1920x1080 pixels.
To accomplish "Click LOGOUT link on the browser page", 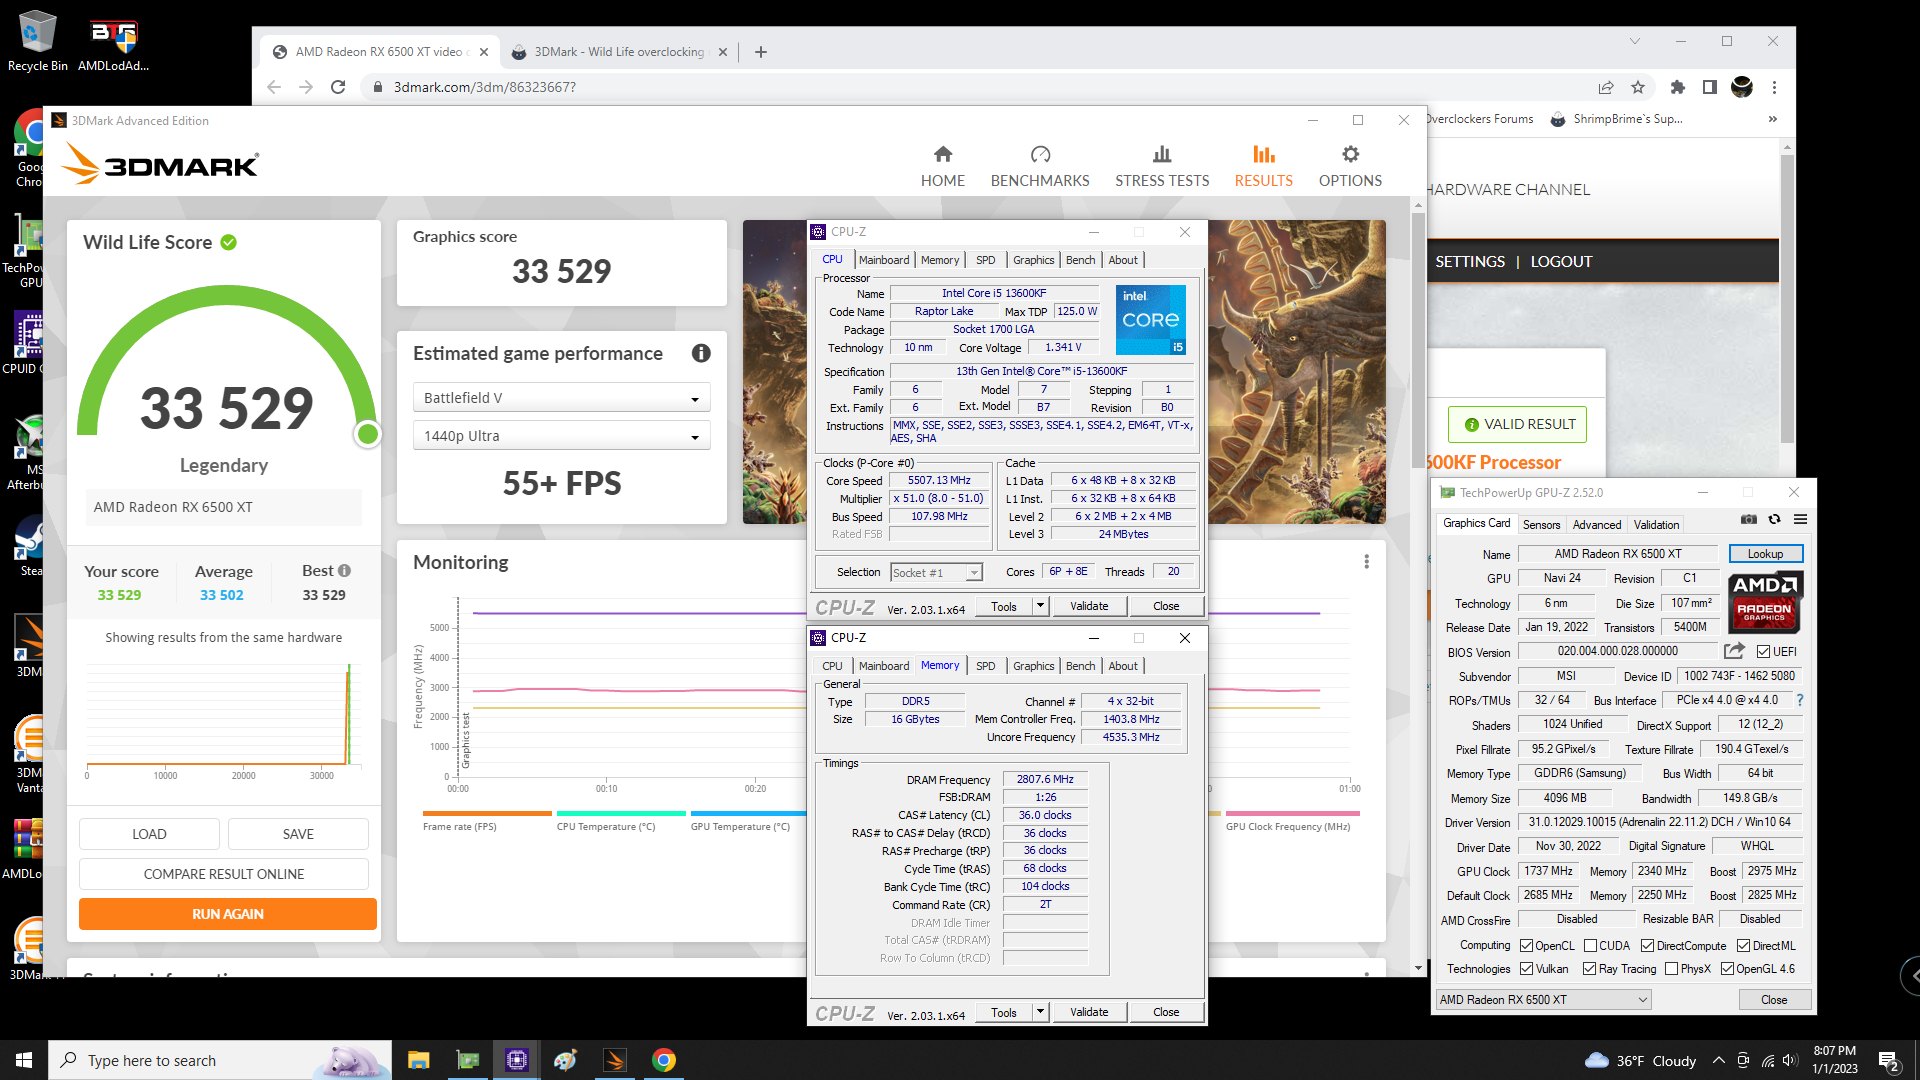I will tap(1561, 261).
